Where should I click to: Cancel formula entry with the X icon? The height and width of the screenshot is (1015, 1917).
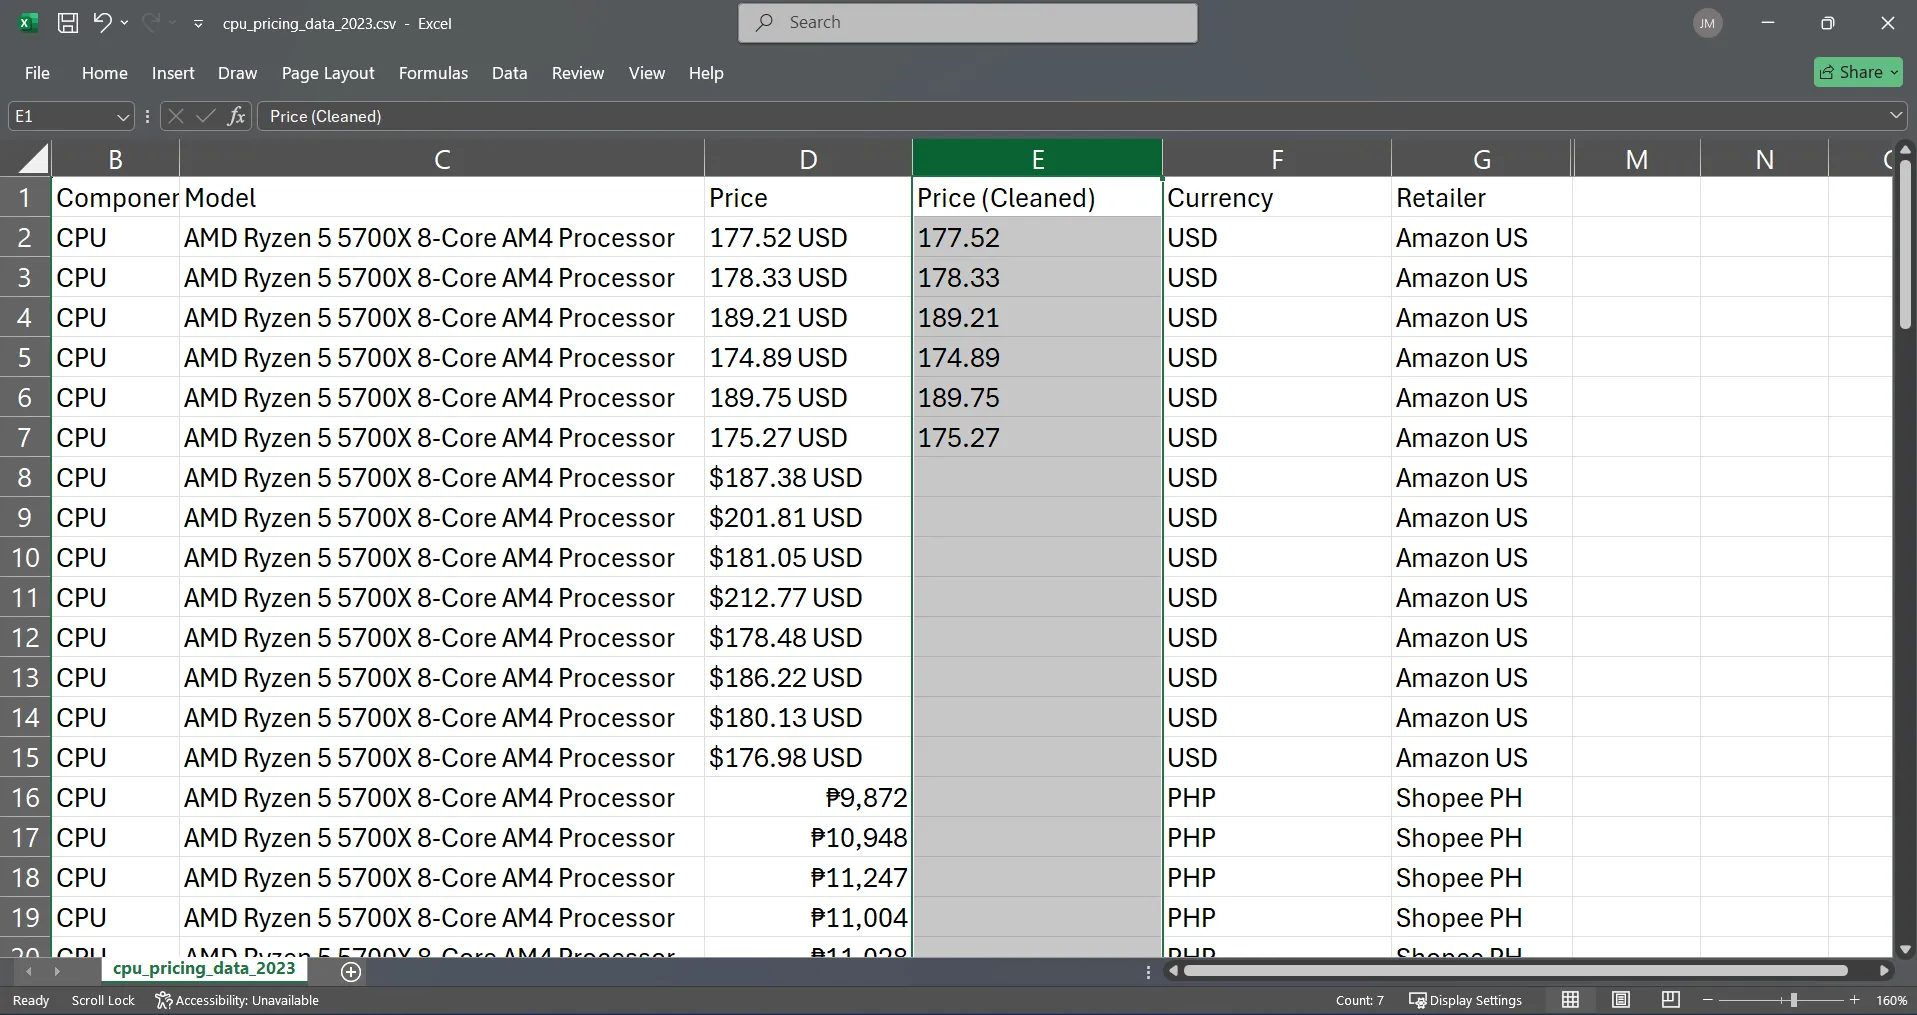tap(175, 116)
